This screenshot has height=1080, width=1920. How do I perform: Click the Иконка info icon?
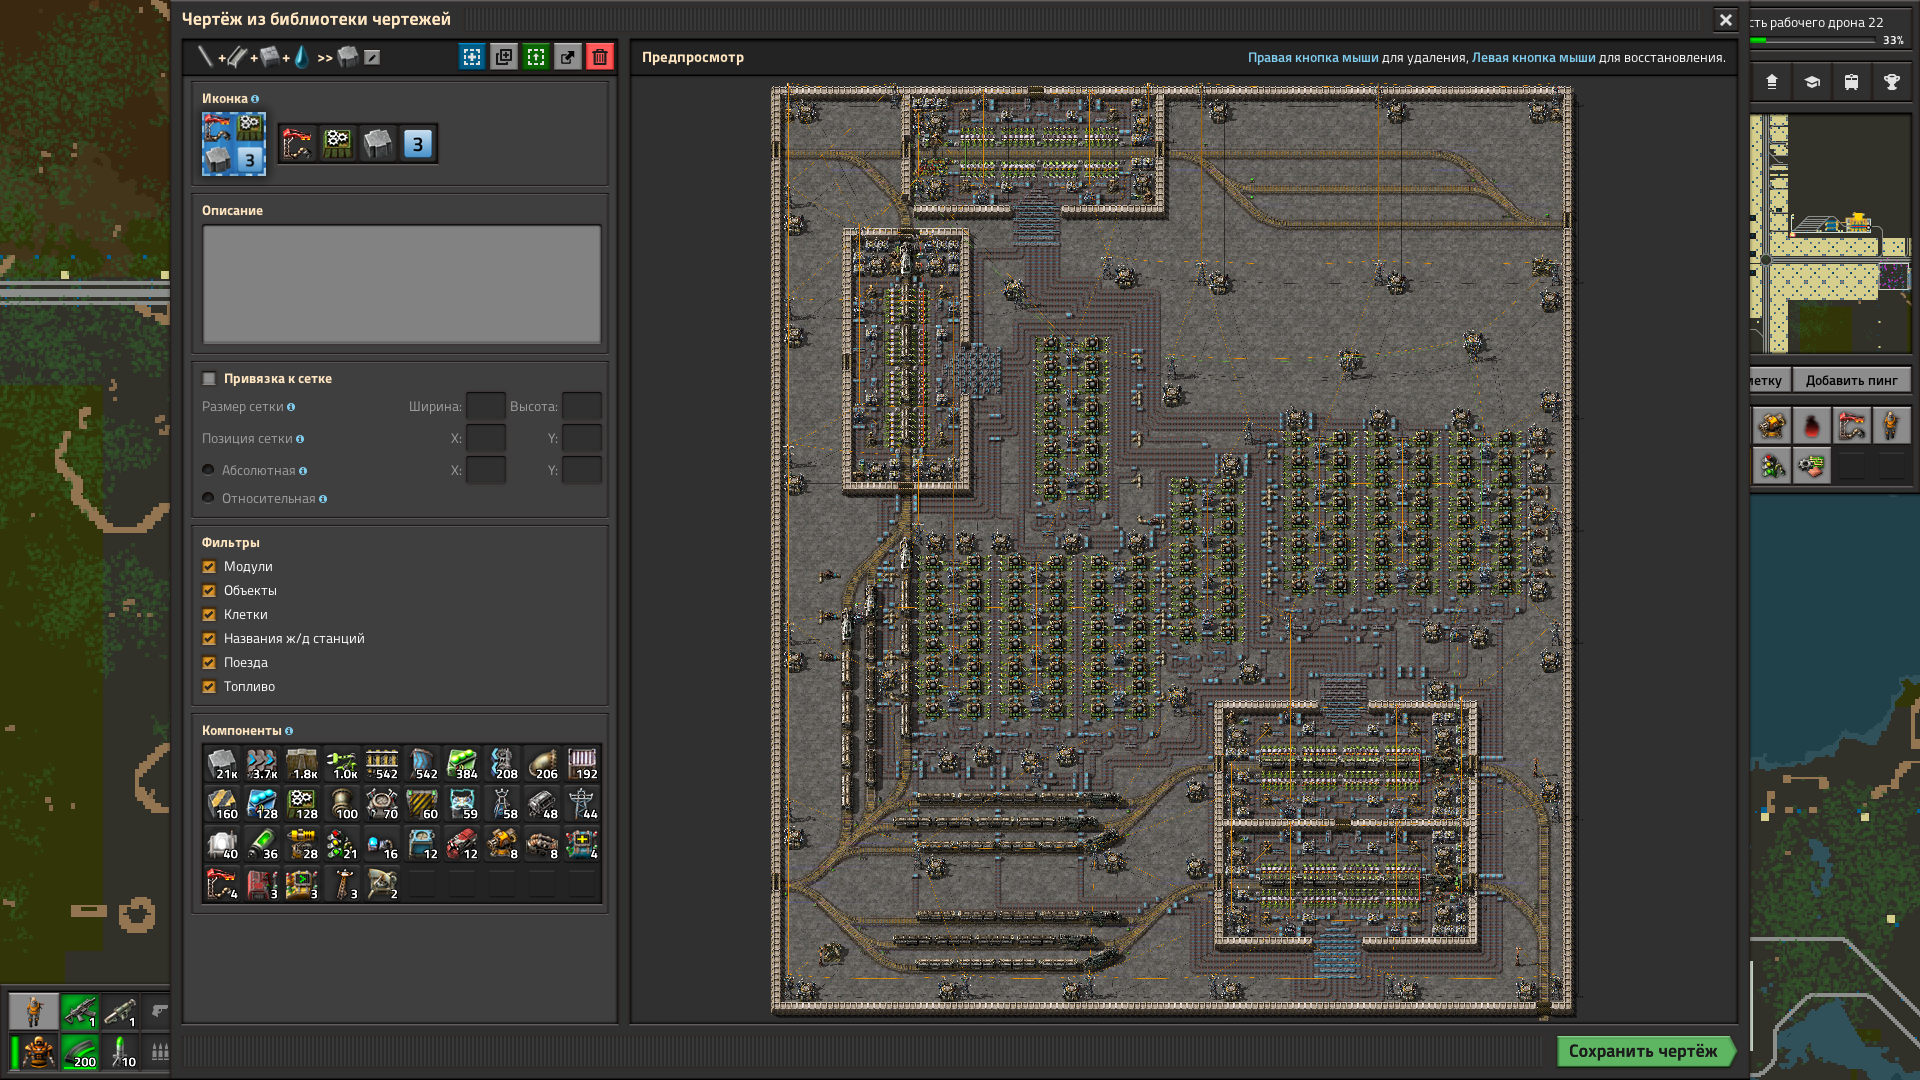click(255, 99)
